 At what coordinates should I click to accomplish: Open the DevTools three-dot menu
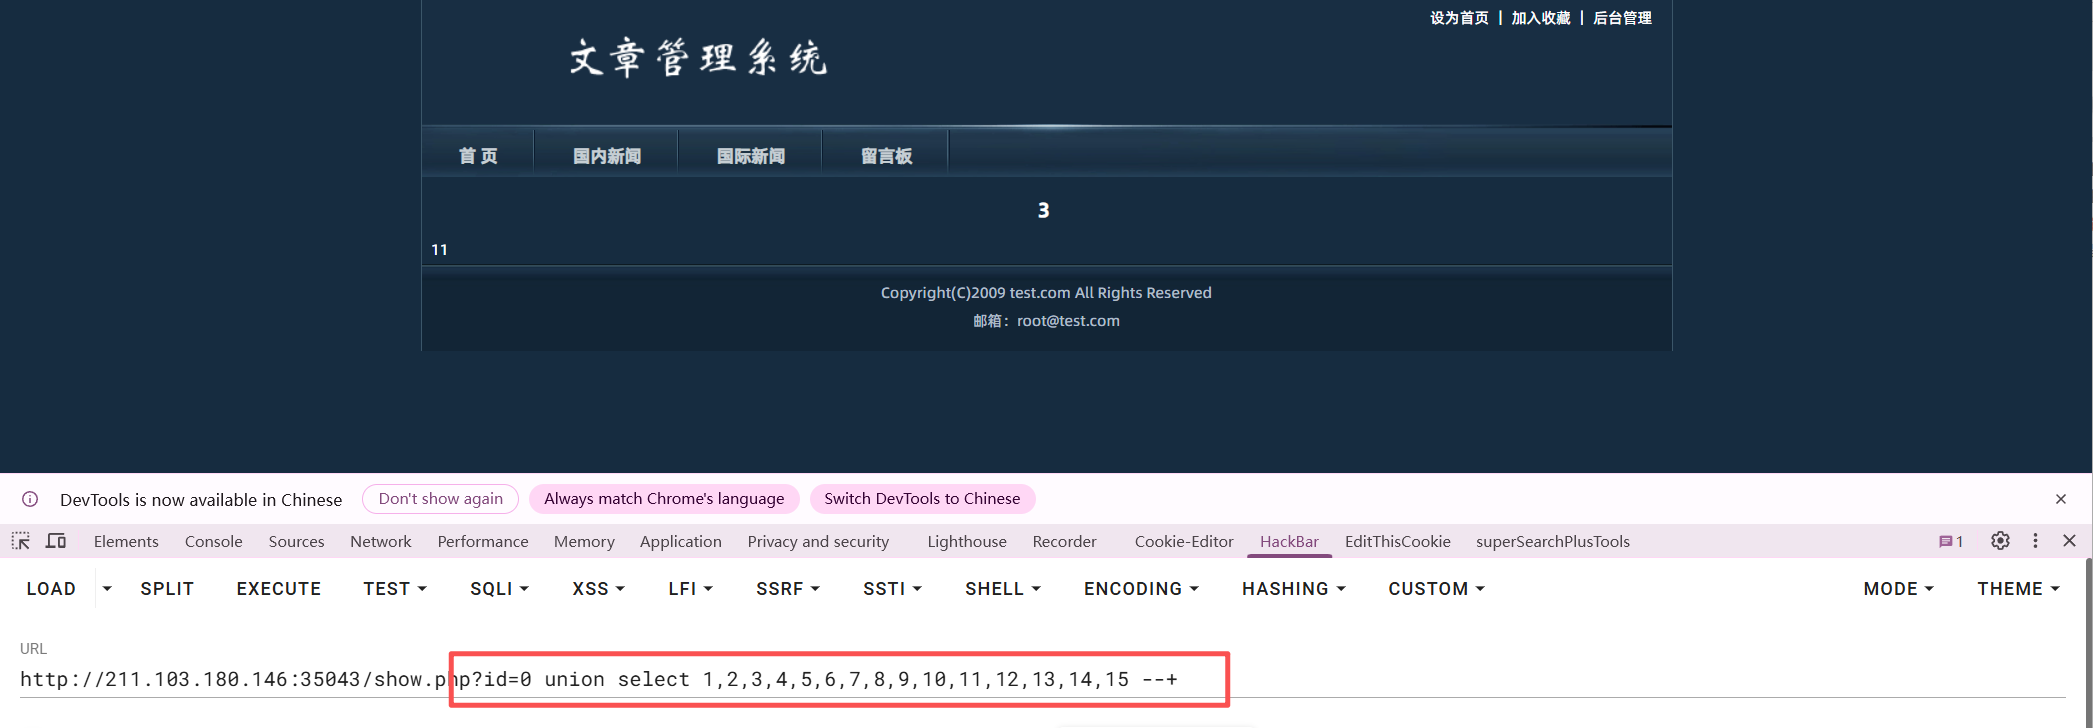(2035, 541)
